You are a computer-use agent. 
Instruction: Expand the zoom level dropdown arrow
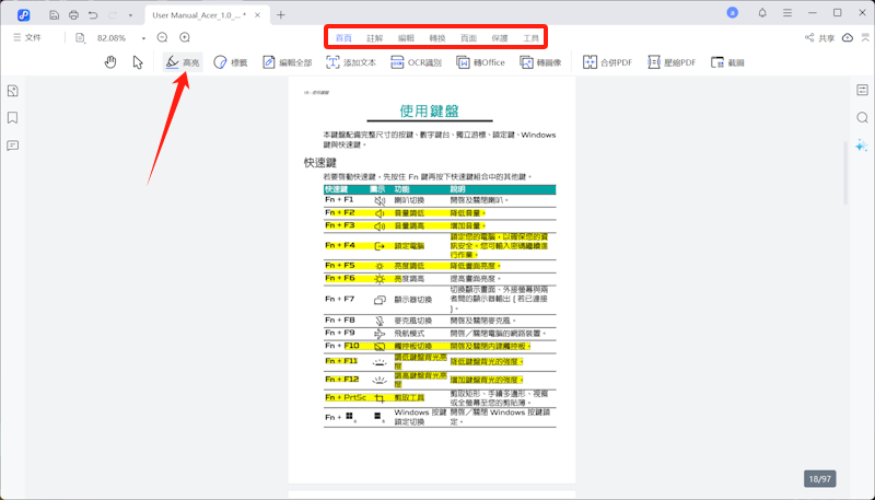tap(143, 39)
